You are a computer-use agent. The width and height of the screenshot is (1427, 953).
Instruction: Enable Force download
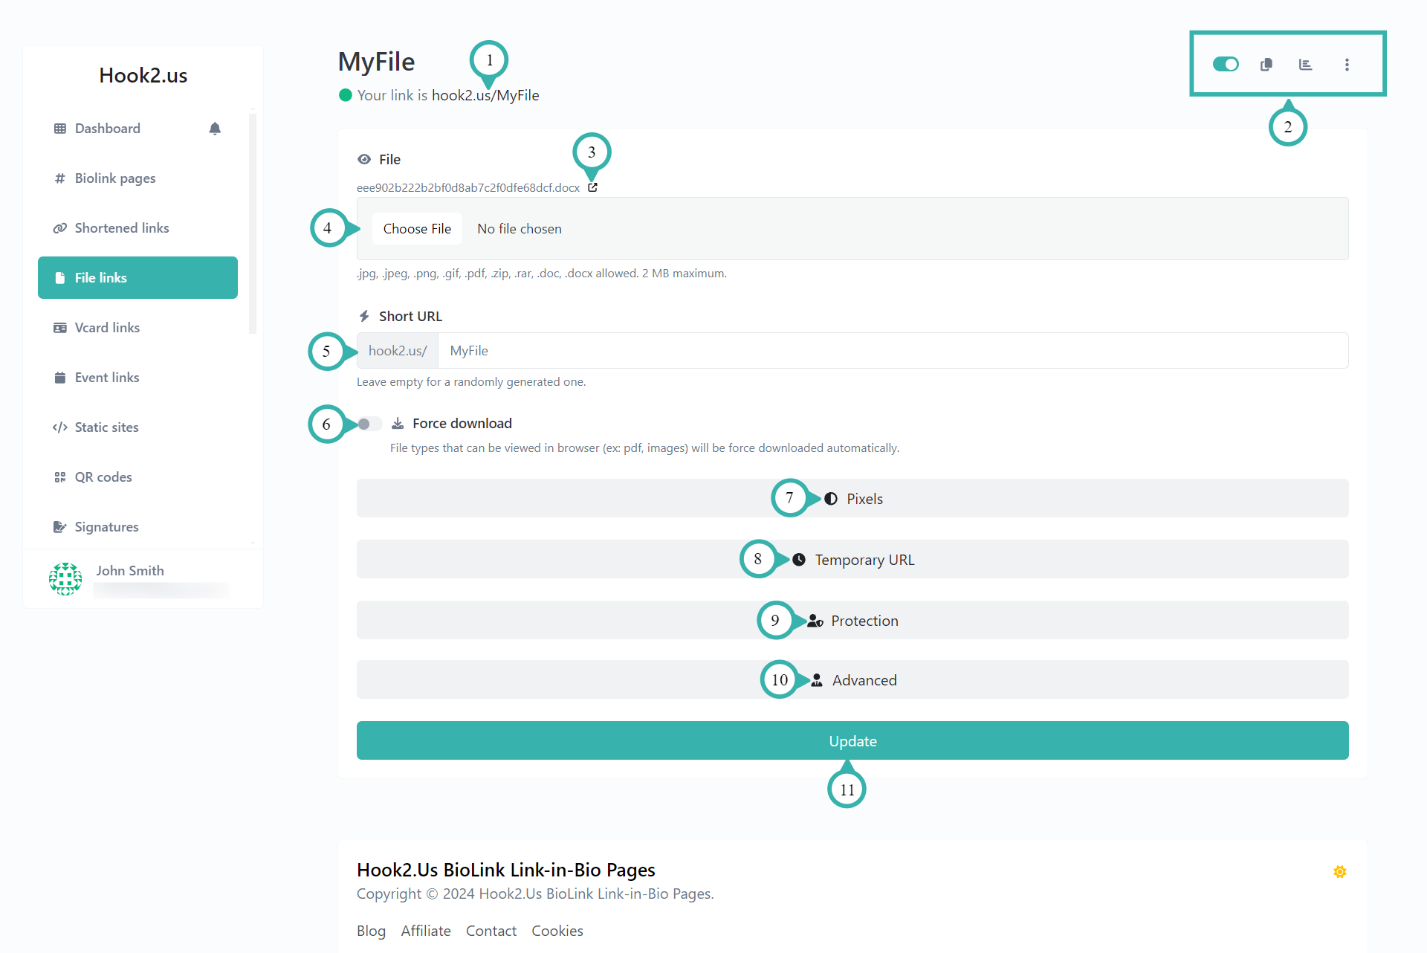click(x=368, y=423)
